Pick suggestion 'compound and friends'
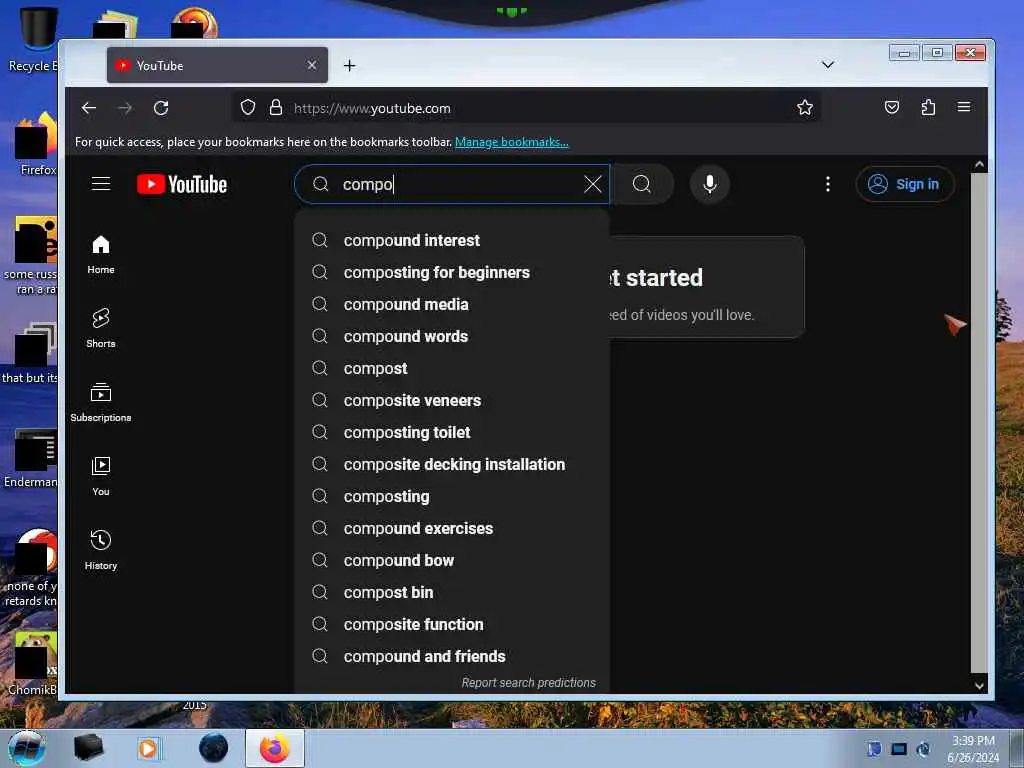1024x768 pixels. (451, 656)
